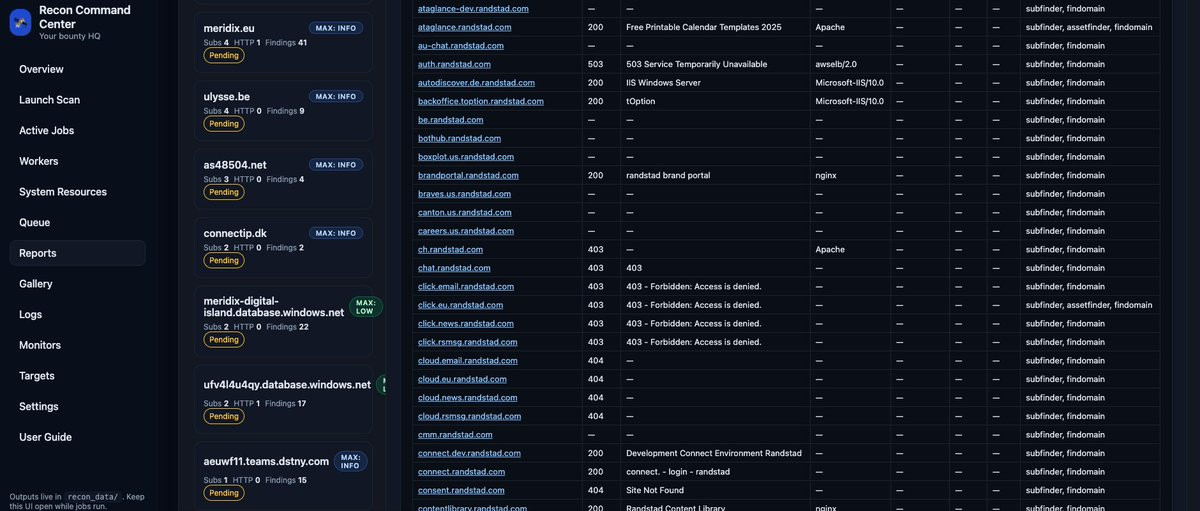Screen dimensions: 1200x511
Task: Open click.news.randstad.com link
Action: [466, 323]
